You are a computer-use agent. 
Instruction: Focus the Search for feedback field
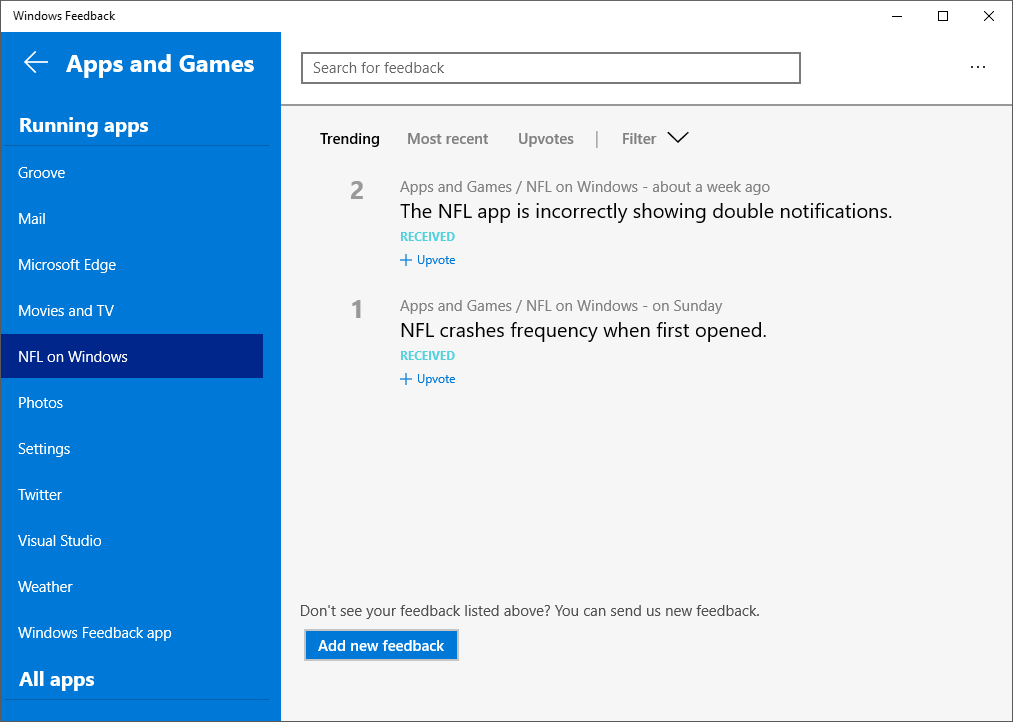click(550, 68)
